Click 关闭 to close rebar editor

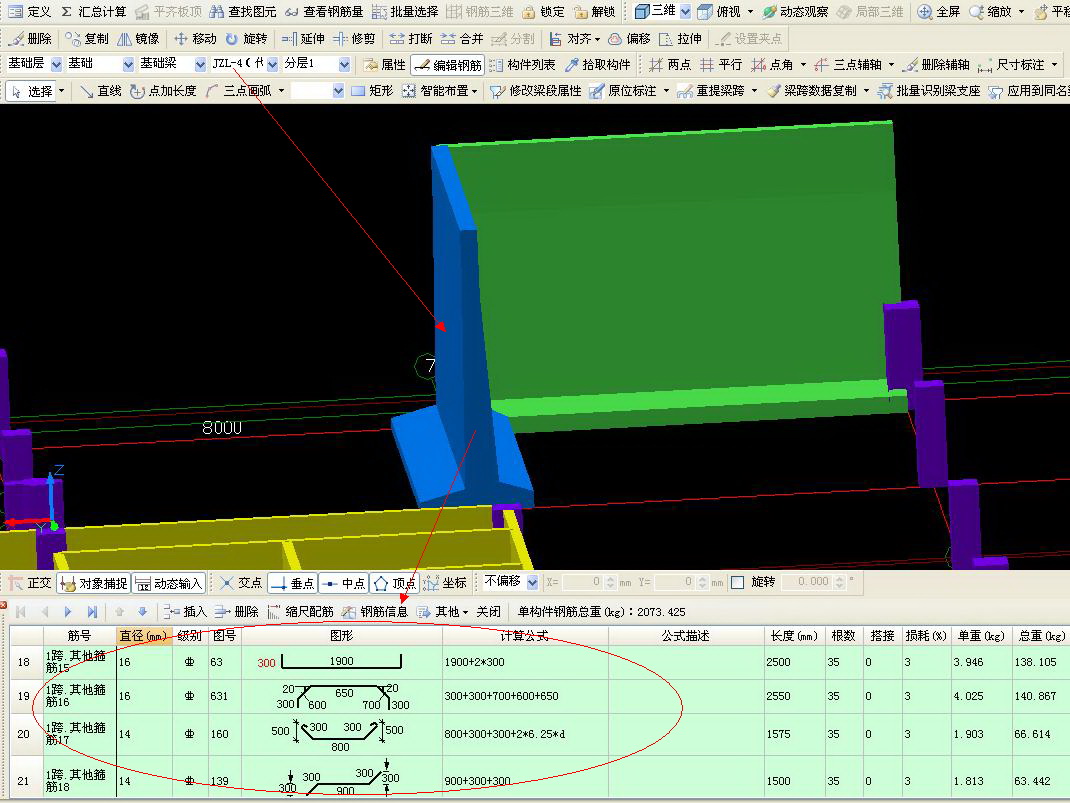tap(489, 612)
